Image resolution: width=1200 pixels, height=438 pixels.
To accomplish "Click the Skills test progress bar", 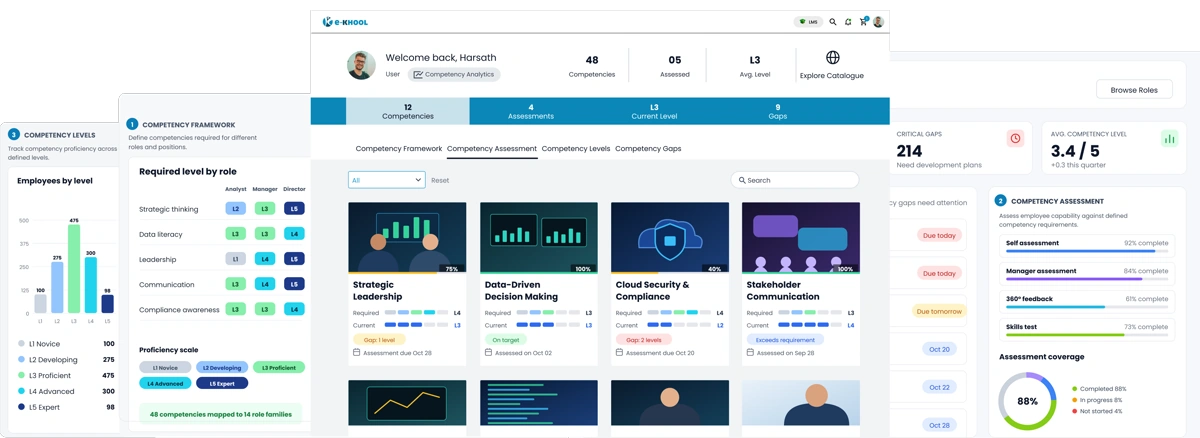I will [x=1086, y=335].
